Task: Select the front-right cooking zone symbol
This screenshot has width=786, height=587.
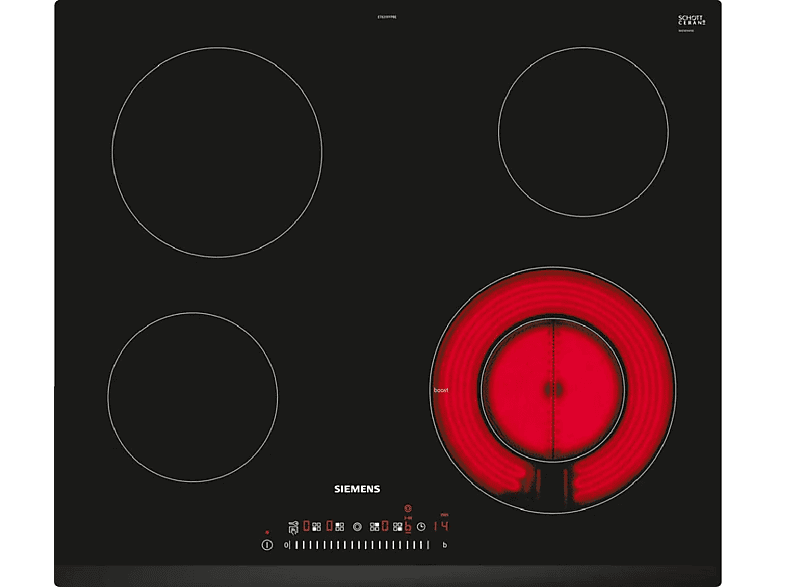Action: 398,527
